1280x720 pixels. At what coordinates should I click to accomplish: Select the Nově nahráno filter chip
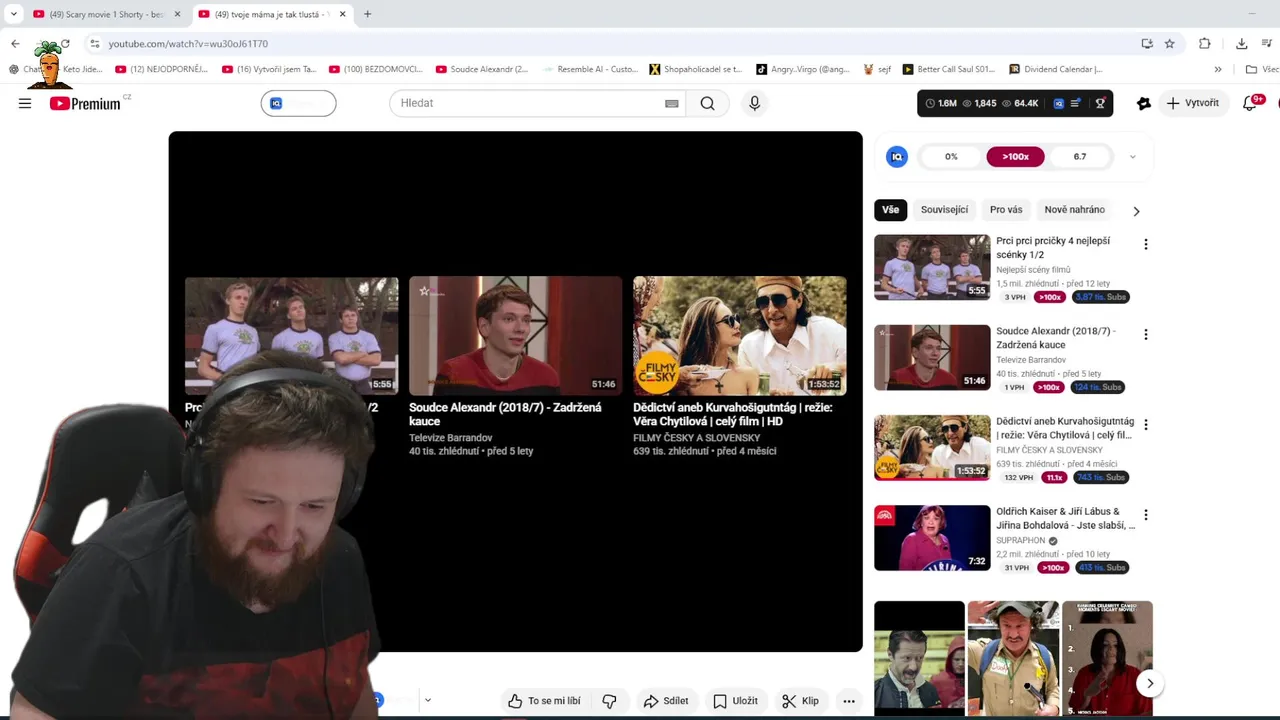coord(1074,210)
